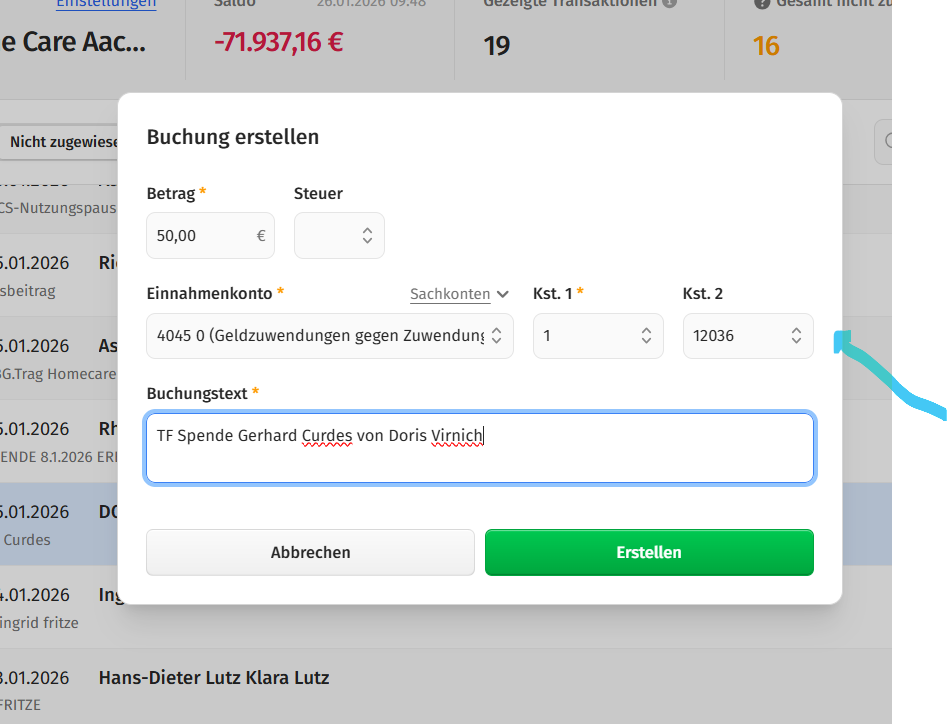Open the Kst. 2 selector arrows
Viewport: 948px width, 724px height.
point(796,336)
